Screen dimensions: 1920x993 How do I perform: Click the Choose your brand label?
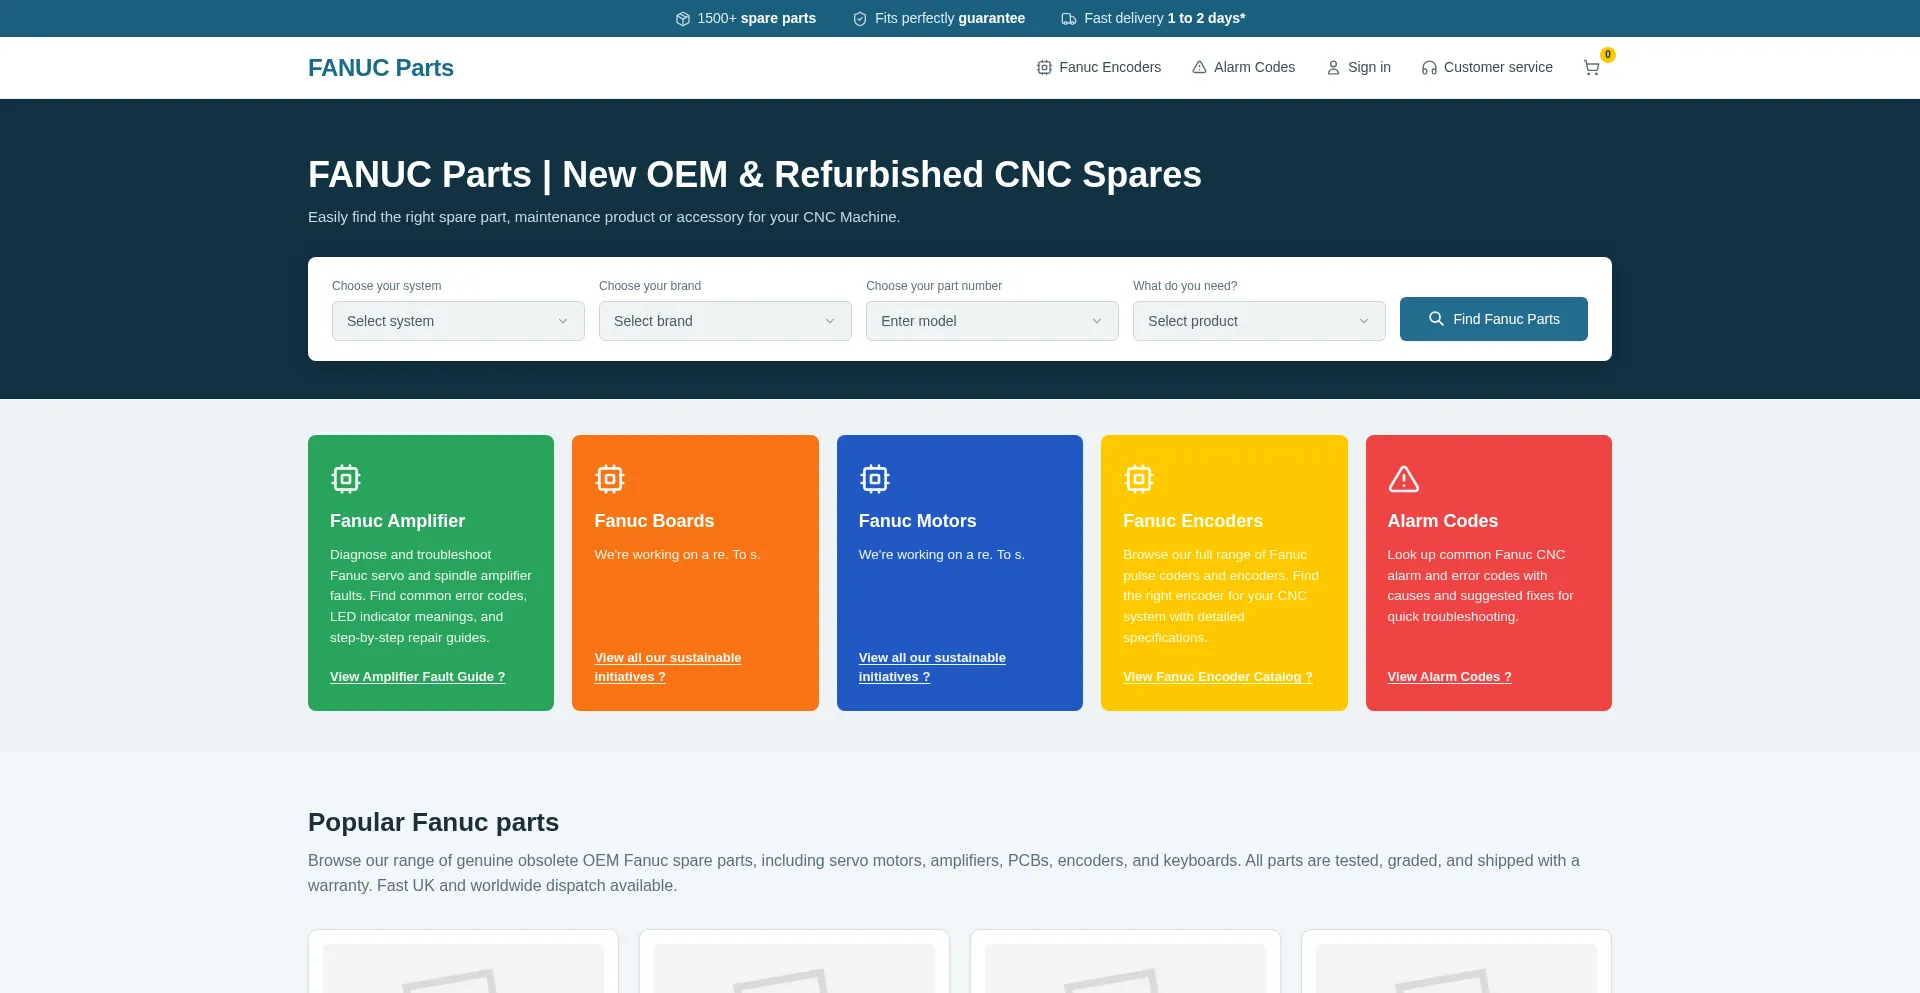pyautogui.click(x=650, y=286)
